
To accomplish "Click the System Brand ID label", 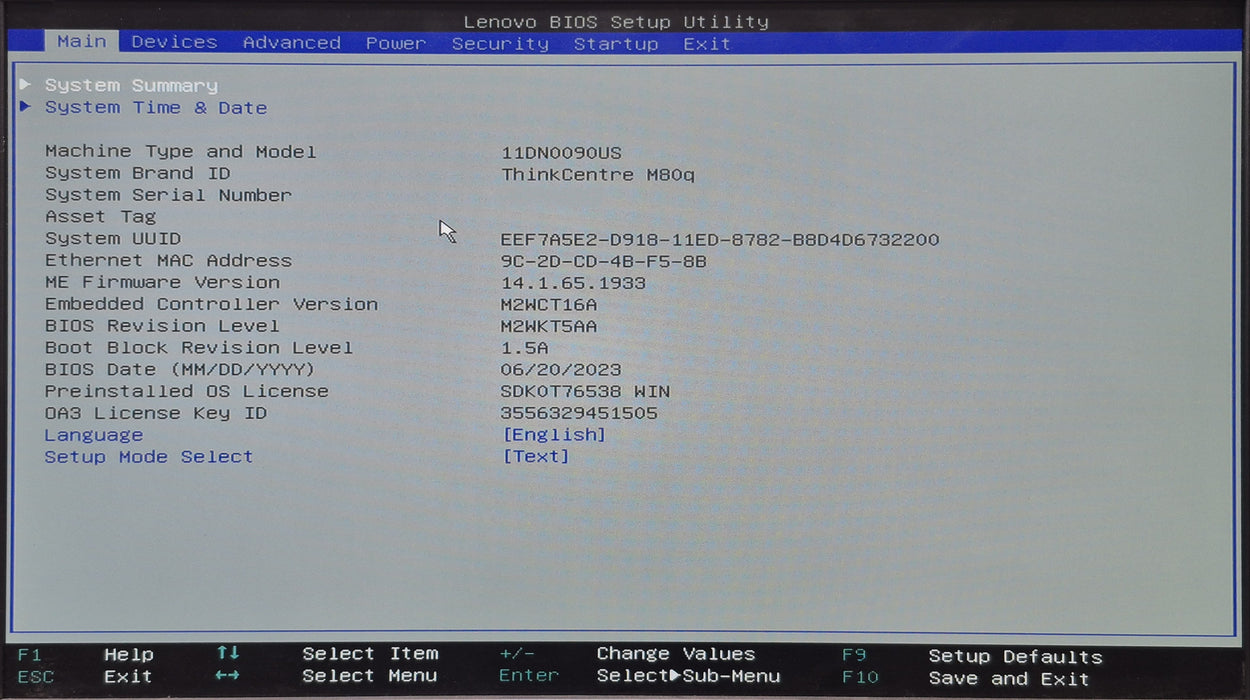I will click(138, 174).
